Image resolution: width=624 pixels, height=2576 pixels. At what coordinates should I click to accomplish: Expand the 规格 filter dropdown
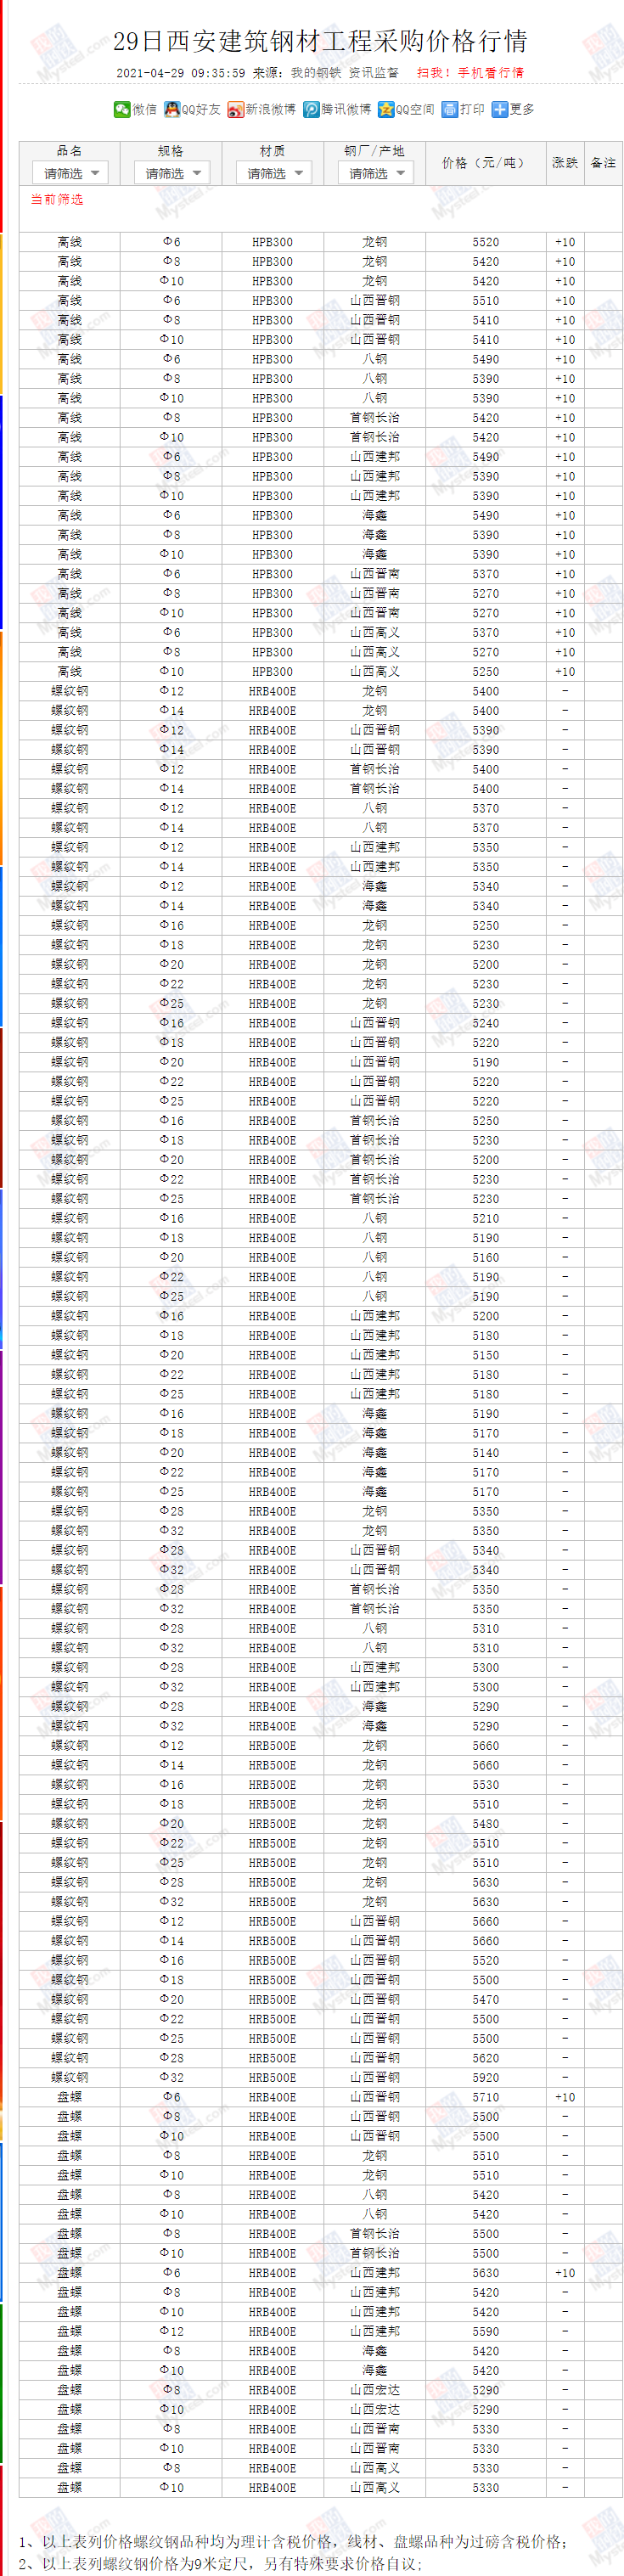tap(172, 173)
